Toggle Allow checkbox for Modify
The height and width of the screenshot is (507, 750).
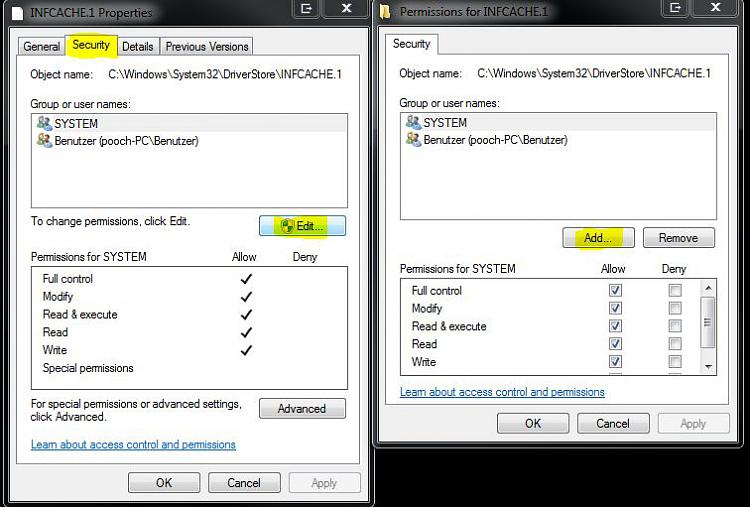click(615, 308)
